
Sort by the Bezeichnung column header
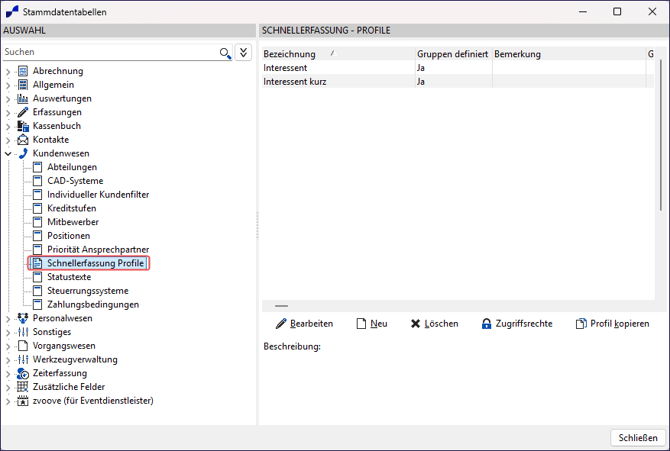(290, 54)
